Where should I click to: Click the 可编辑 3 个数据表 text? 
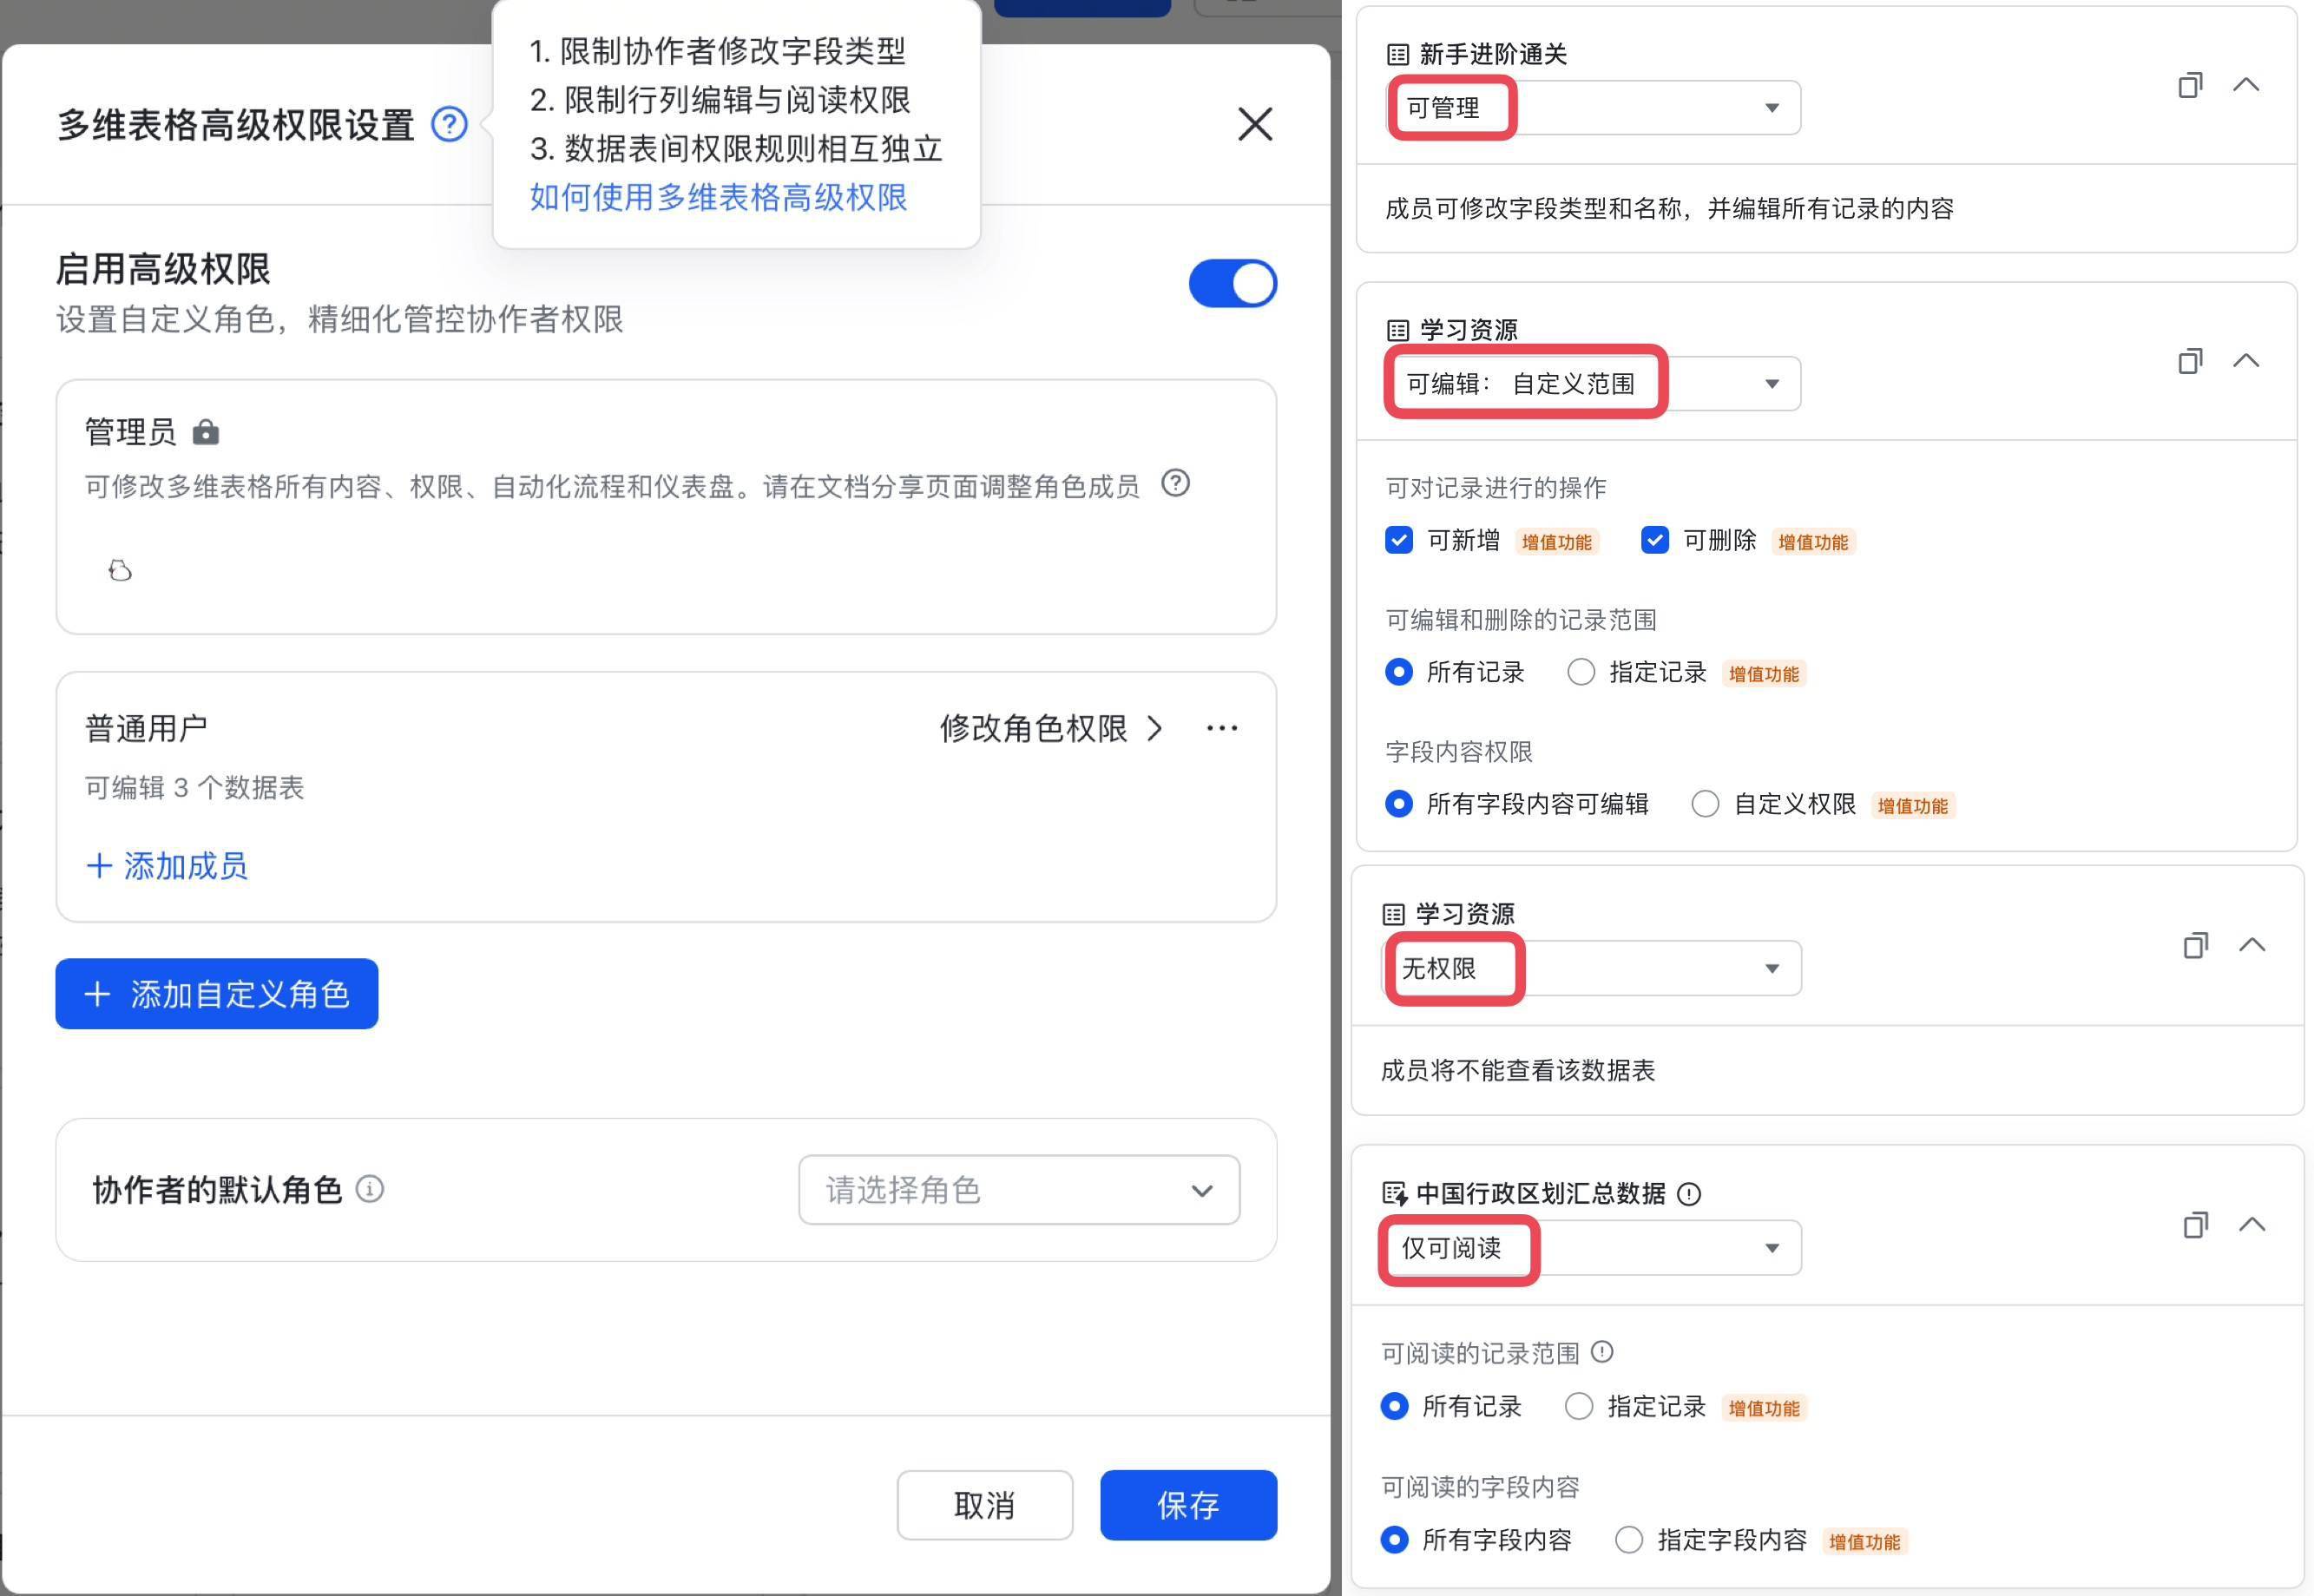point(194,788)
